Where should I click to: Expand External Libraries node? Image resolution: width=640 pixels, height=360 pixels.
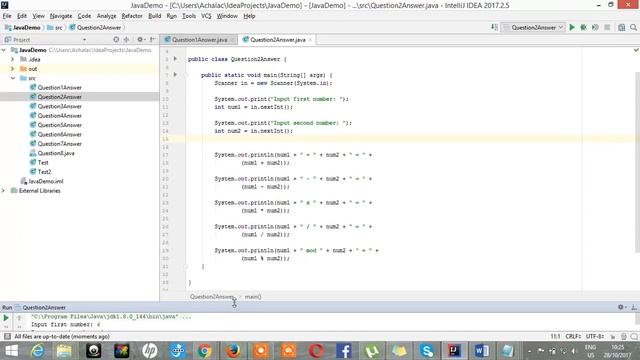tap(4, 191)
